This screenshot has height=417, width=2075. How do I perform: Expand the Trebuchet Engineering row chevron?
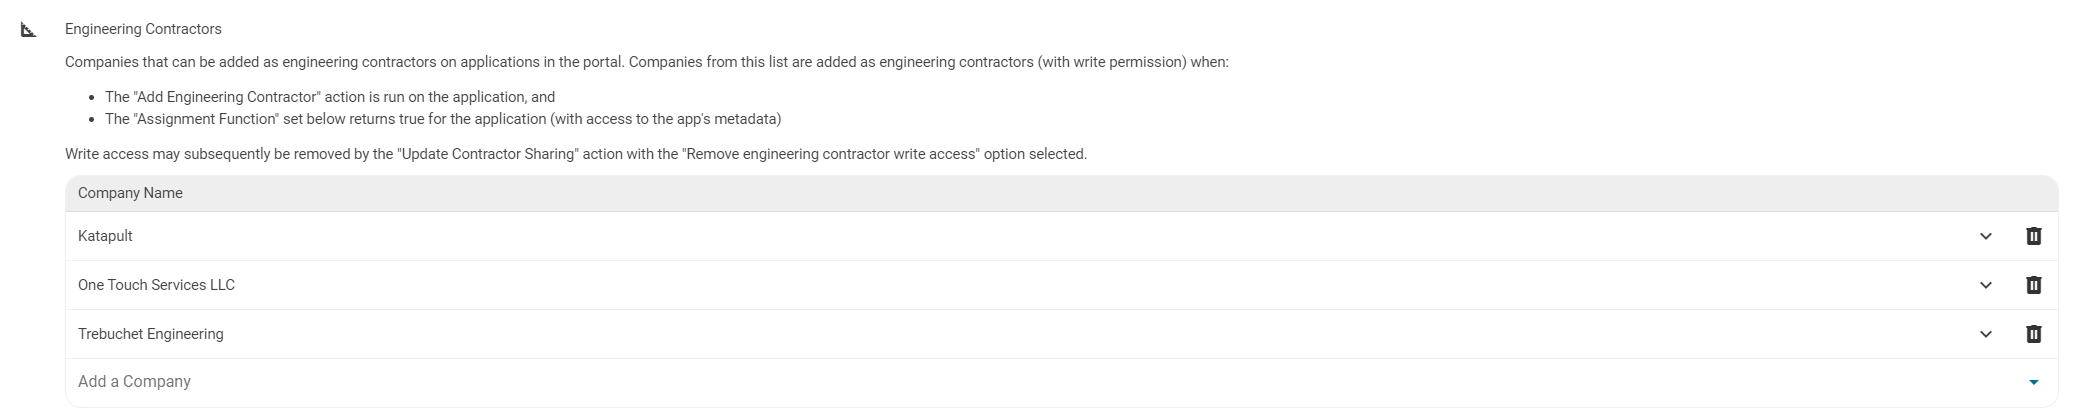(1986, 334)
